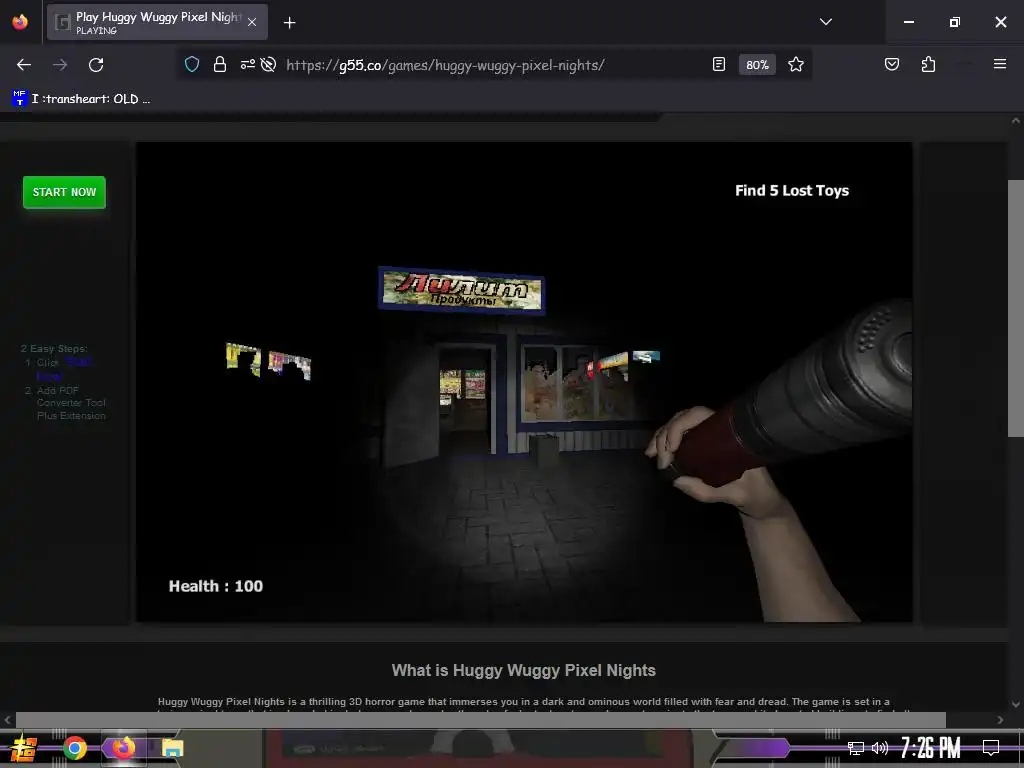Viewport: 1024px width, 768px height.
Task: Launch Google Chrome from the taskbar
Action: point(74,748)
